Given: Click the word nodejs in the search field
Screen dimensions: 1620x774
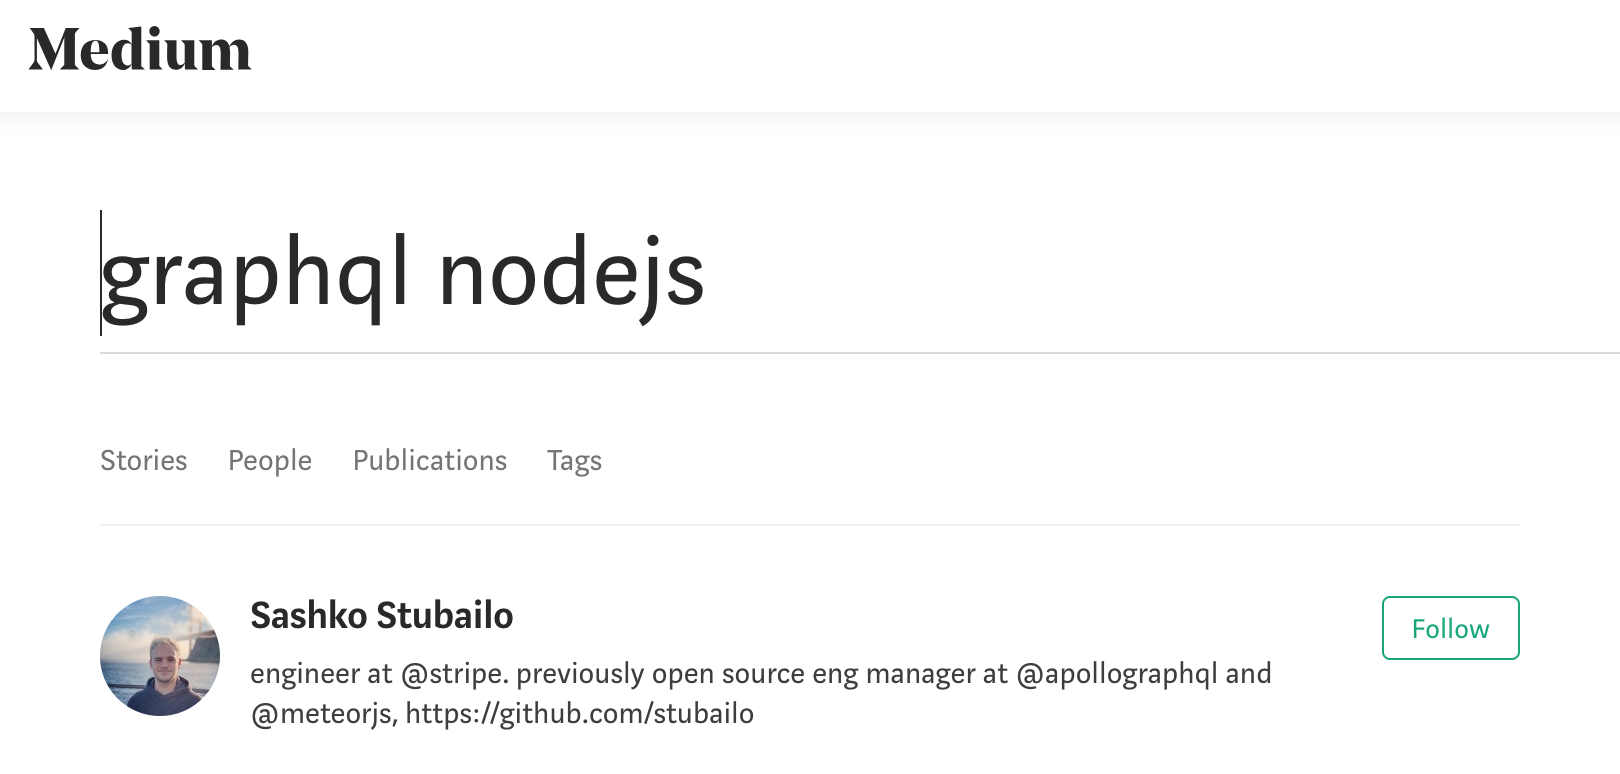Looking at the screenshot, I should 572,274.
